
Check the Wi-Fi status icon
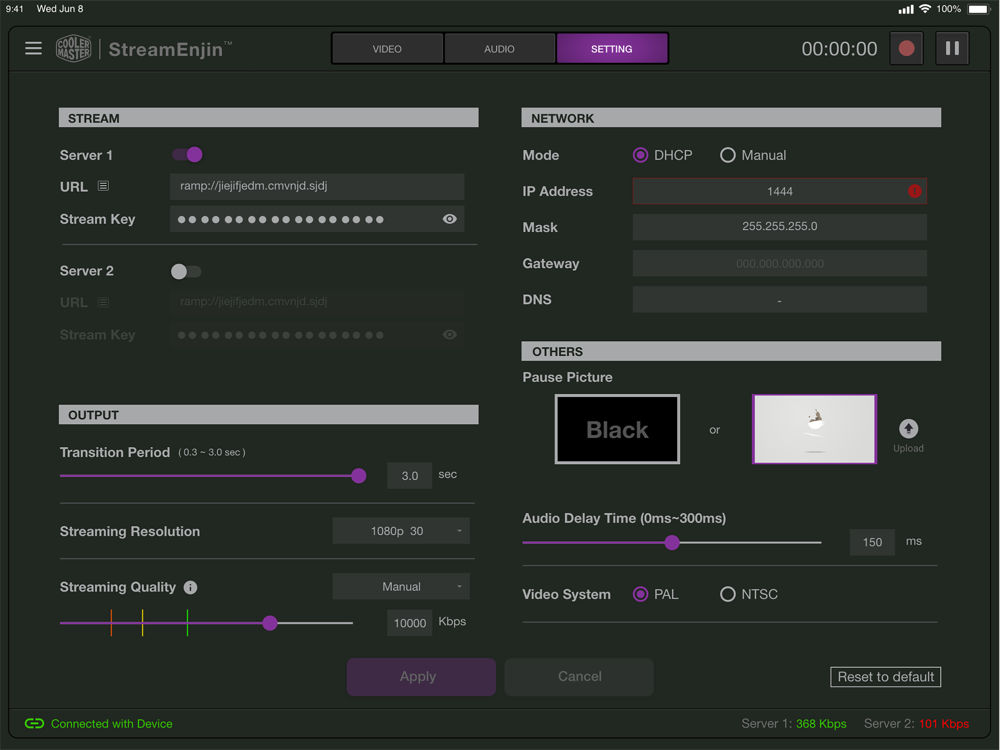click(925, 8)
